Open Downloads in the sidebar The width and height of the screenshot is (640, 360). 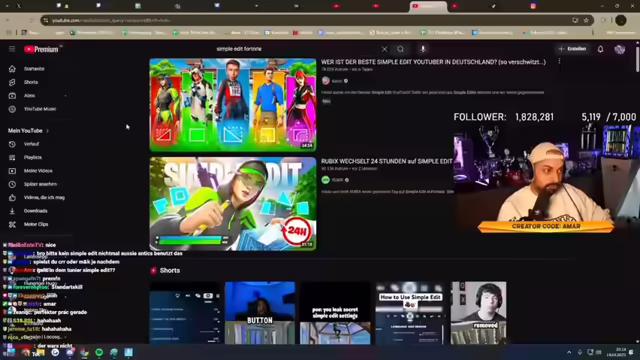(x=37, y=211)
